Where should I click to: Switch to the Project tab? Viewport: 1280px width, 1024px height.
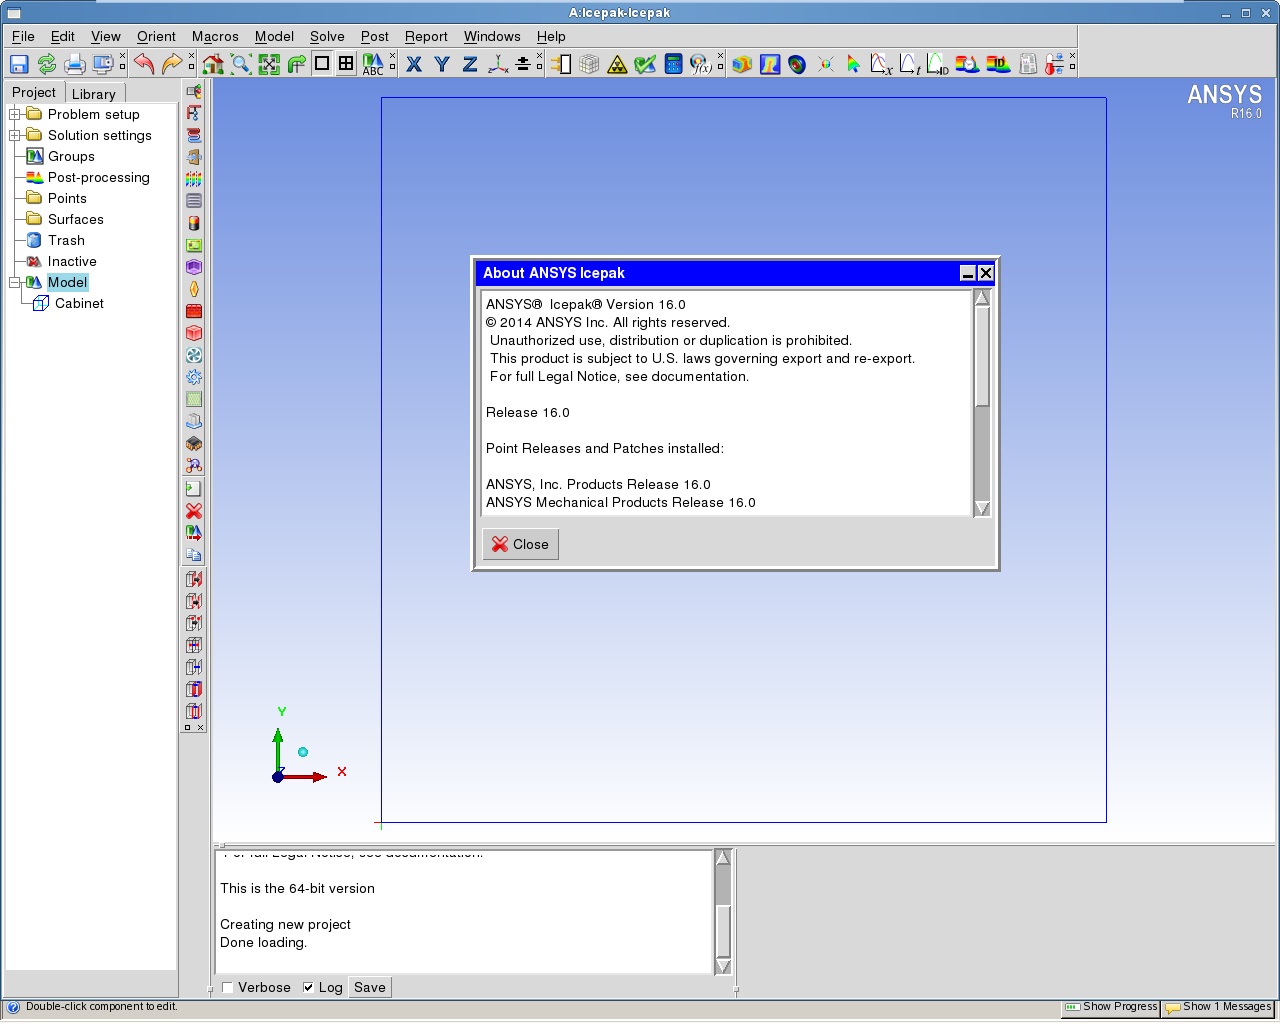click(34, 92)
